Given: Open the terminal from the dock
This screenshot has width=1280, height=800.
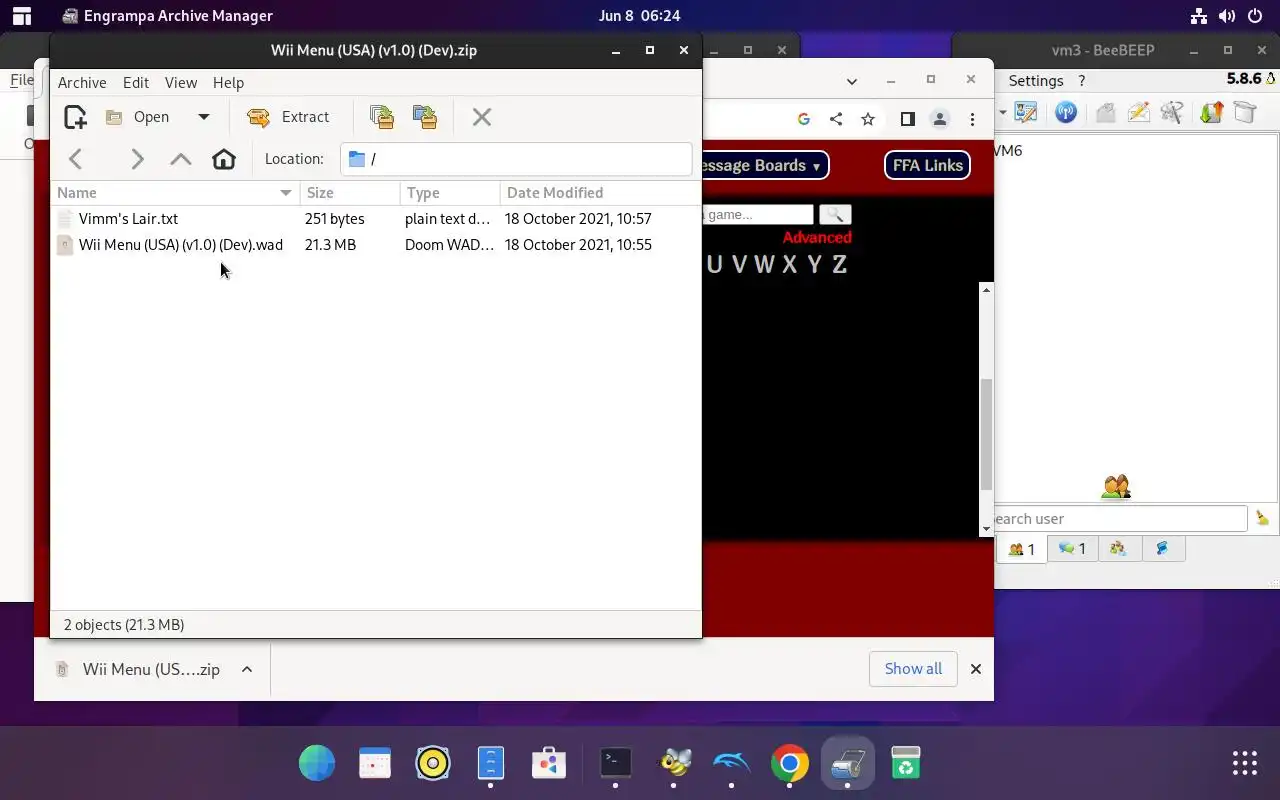Looking at the screenshot, I should (x=615, y=763).
